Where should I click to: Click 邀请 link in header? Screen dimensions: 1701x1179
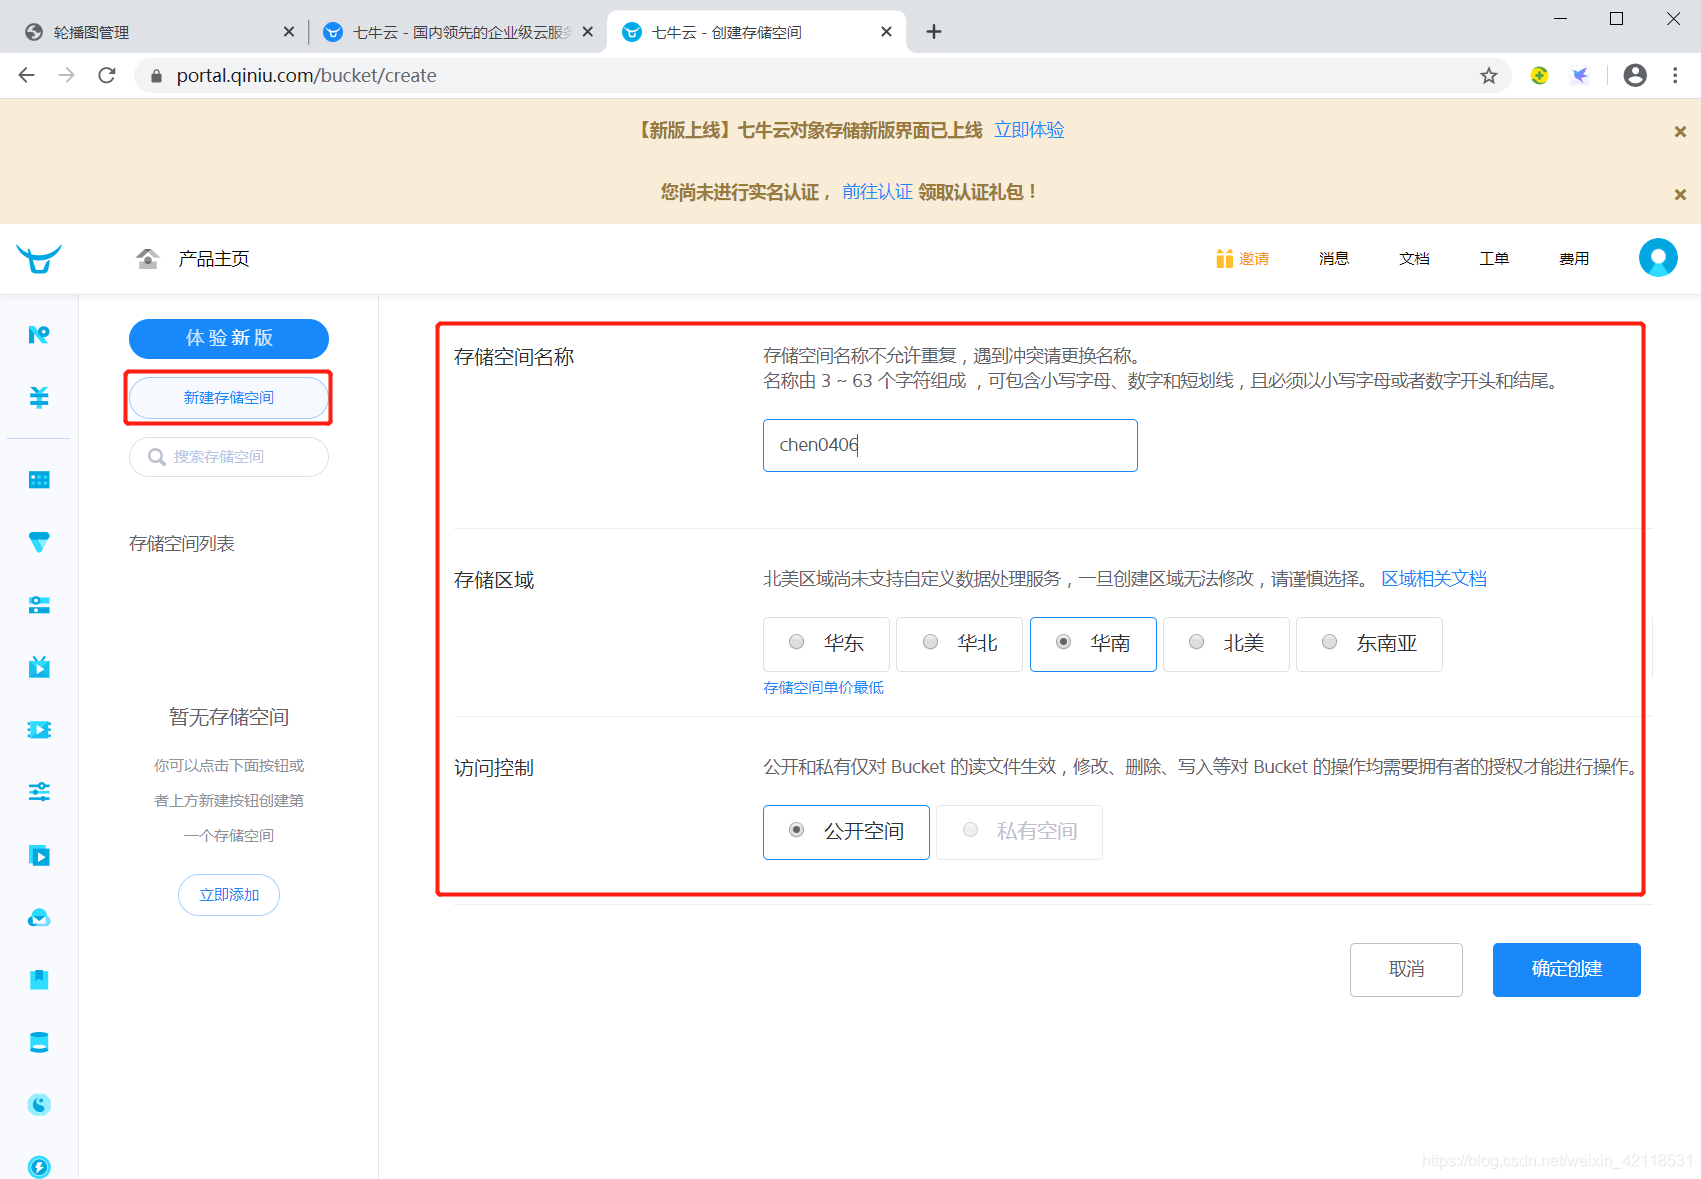1254,259
